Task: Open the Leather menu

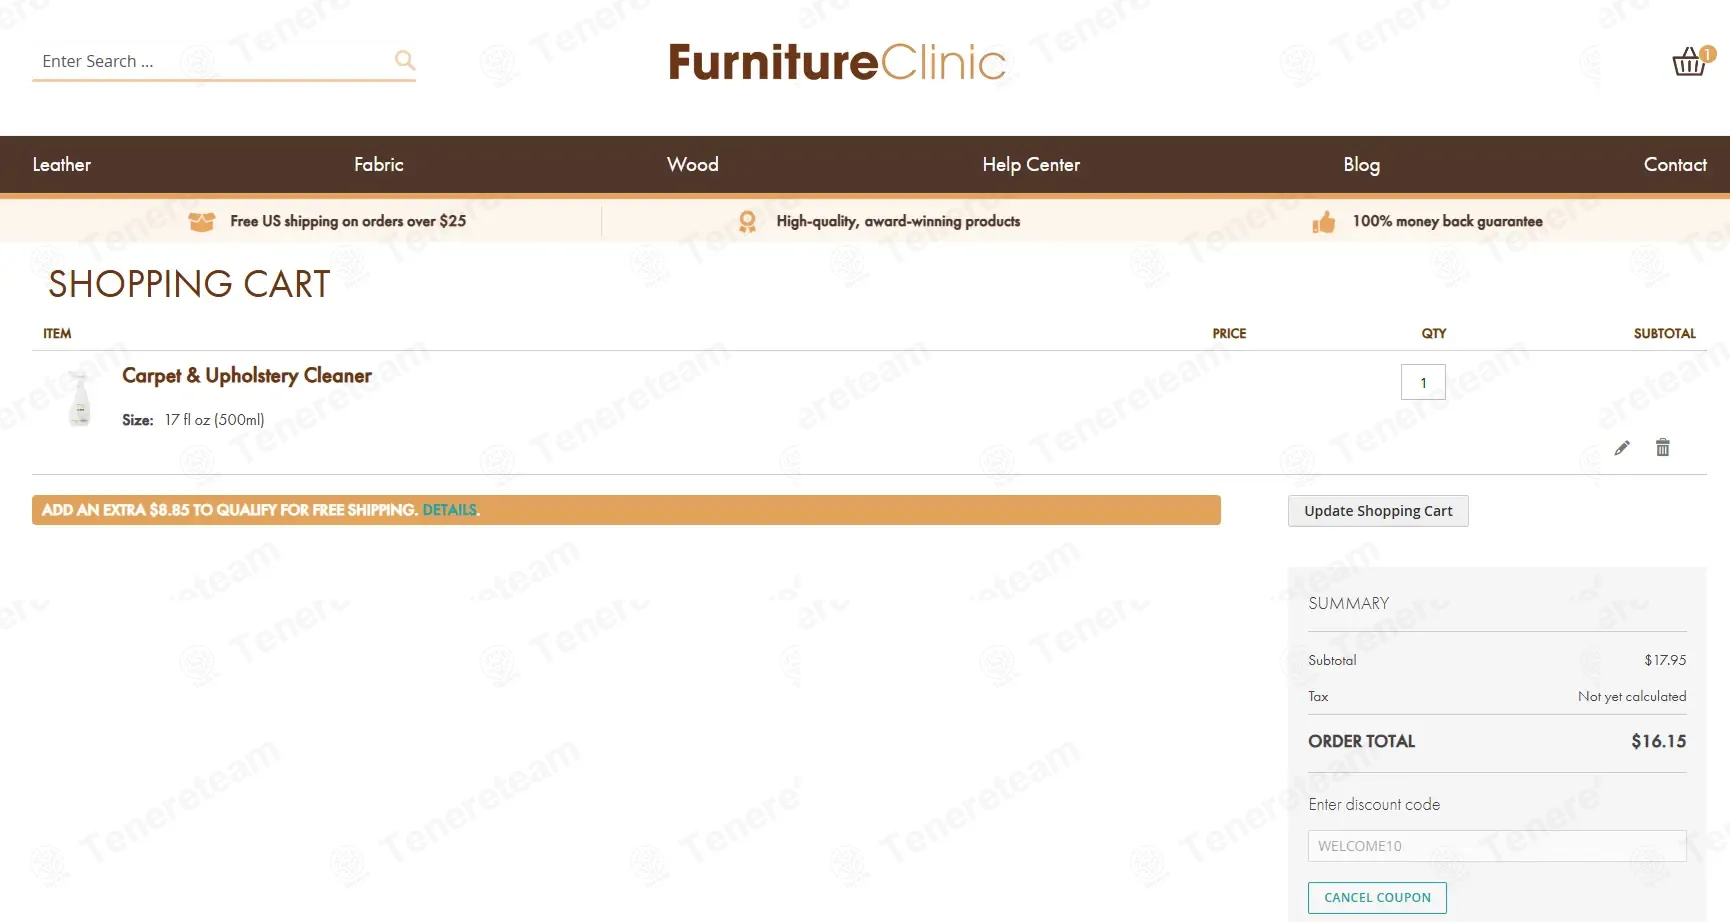Action: (62, 165)
